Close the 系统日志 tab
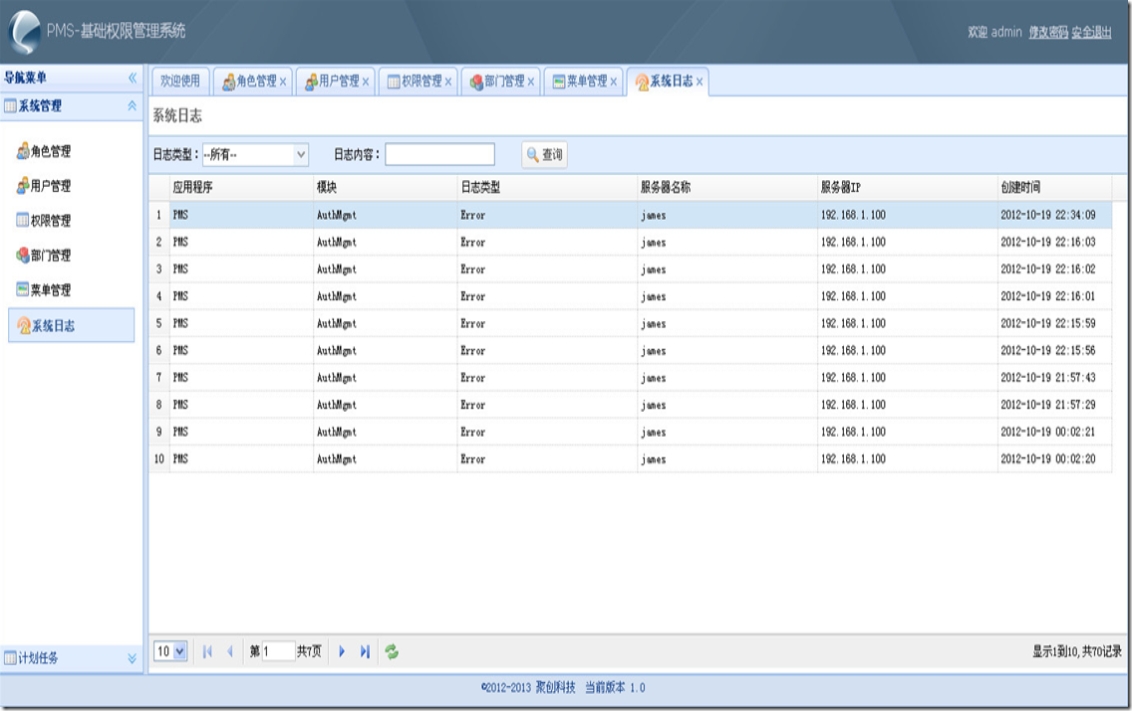Image resolution: width=1132 pixels, height=711 pixels. click(699, 82)
